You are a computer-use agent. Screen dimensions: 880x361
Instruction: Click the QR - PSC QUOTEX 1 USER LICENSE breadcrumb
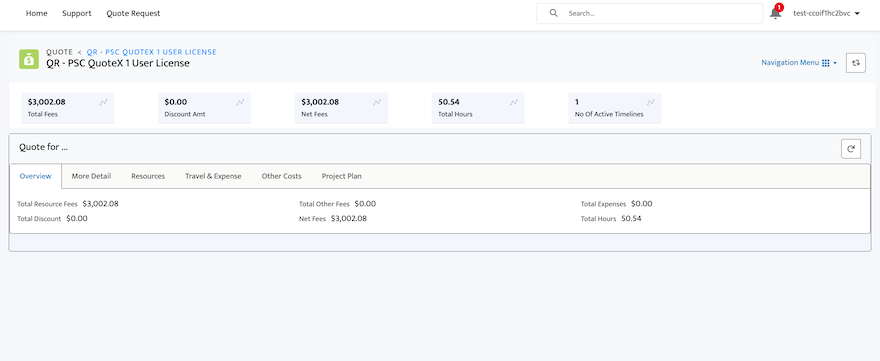point(152,52)
